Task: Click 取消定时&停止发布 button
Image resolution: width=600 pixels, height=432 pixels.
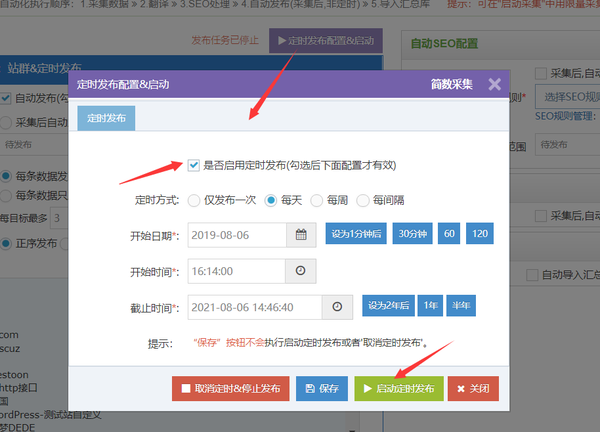Action: (x=230, y=388)
